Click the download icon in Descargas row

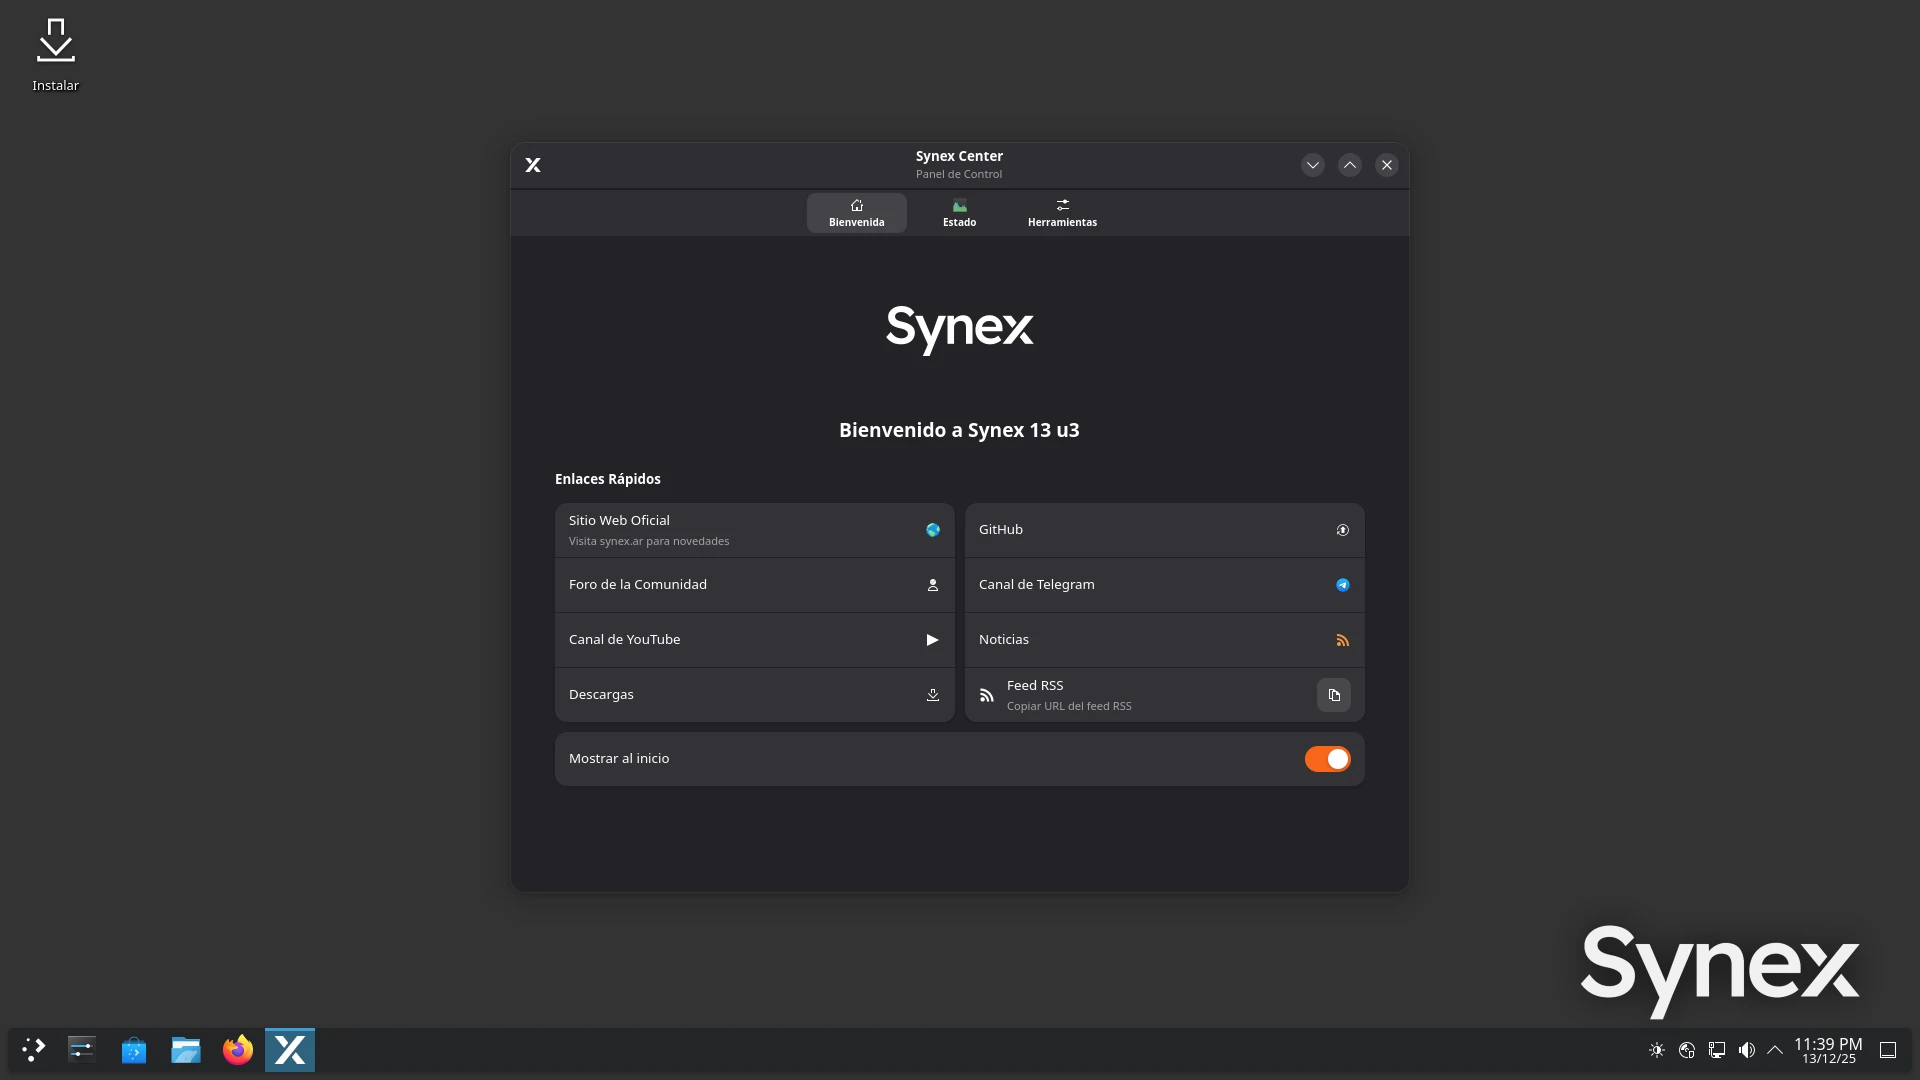click(932, 695)
